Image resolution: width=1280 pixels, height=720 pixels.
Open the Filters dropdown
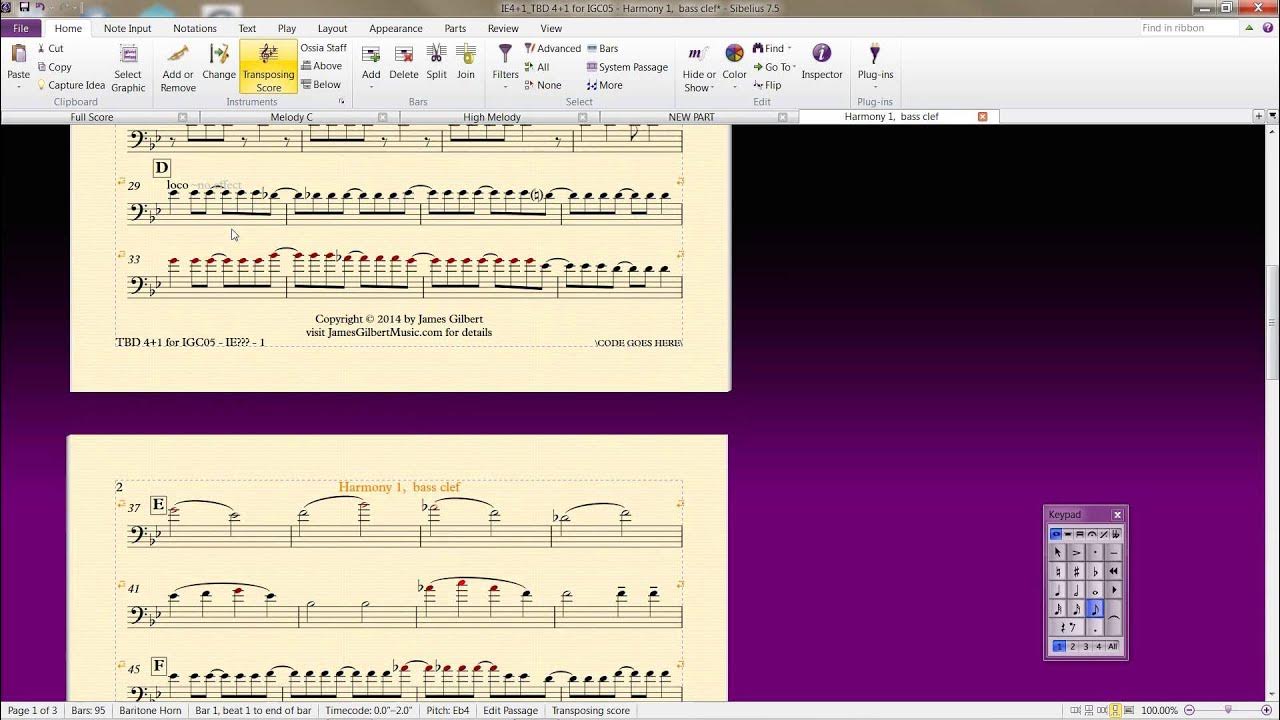click(505, 66)
